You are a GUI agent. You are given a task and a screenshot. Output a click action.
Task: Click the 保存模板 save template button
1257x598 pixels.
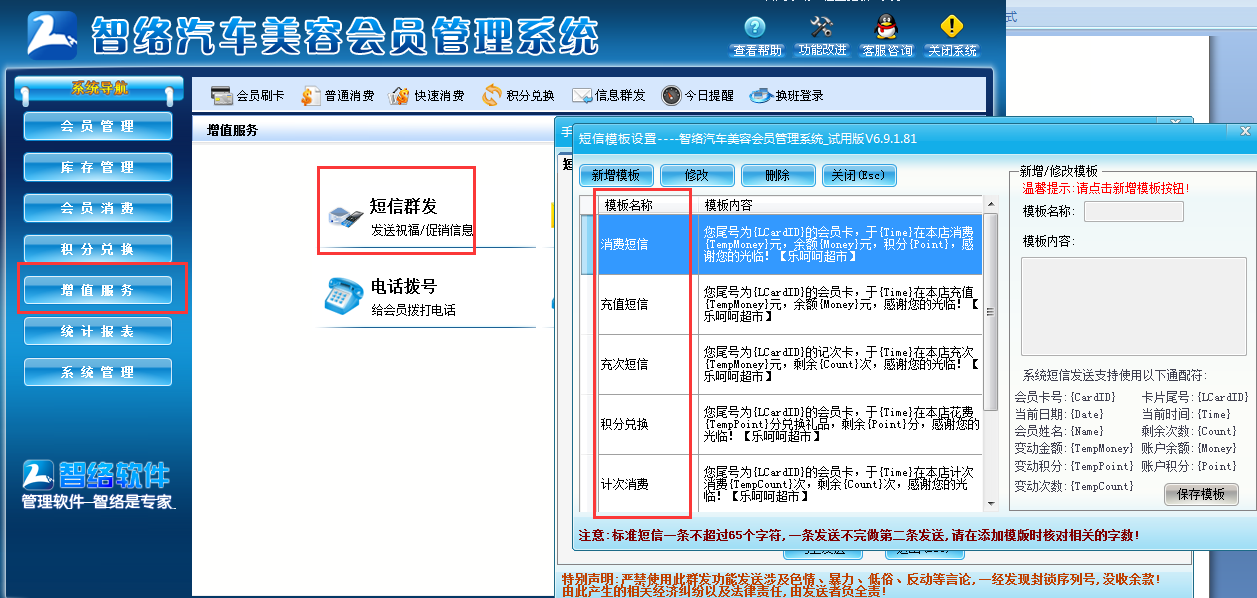tap(1200, 494)
